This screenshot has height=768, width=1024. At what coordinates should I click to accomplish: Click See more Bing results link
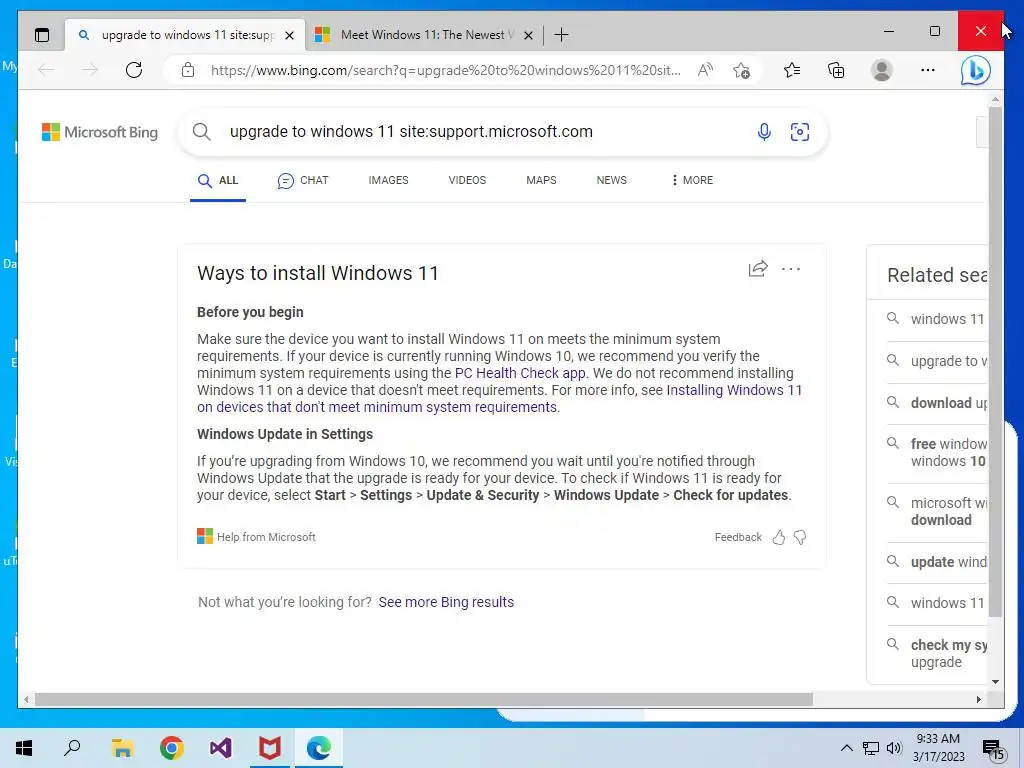tap(446, 602)
